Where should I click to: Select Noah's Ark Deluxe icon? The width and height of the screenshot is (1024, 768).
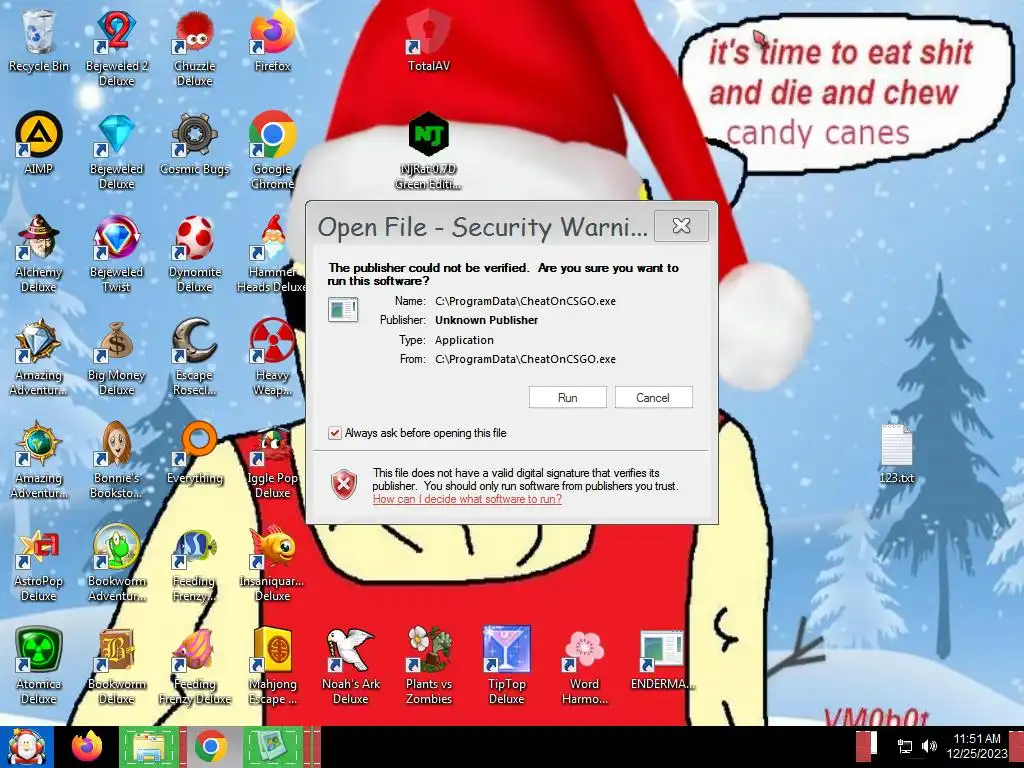point(351,666)
